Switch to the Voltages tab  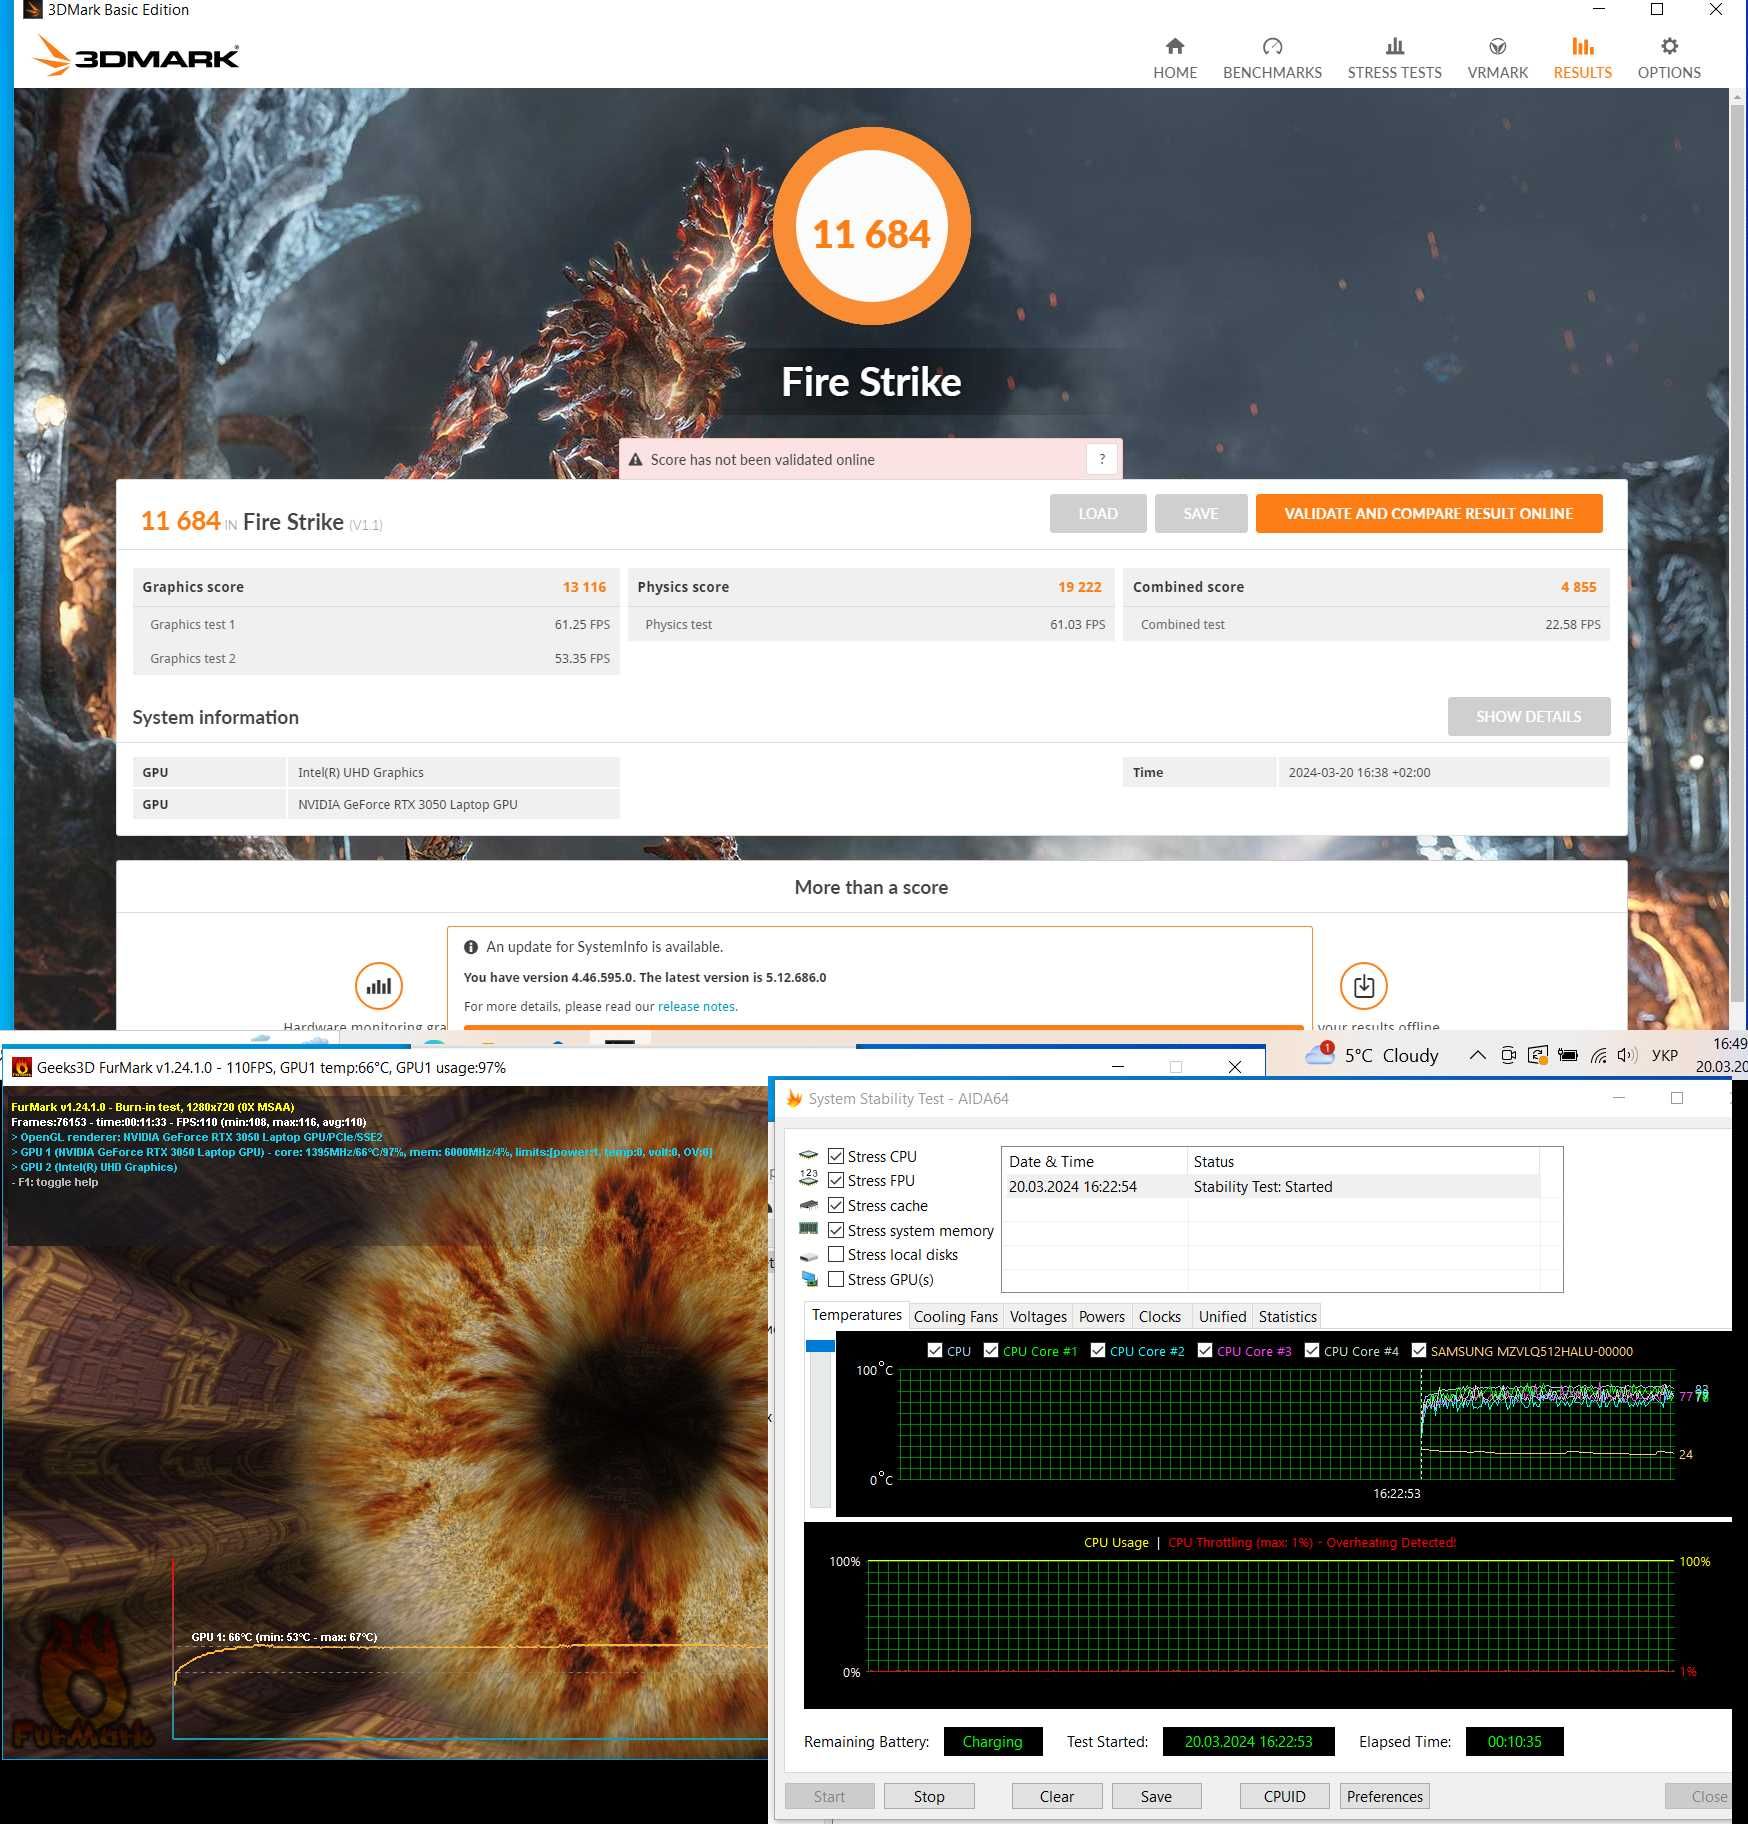(1038, 1317)
